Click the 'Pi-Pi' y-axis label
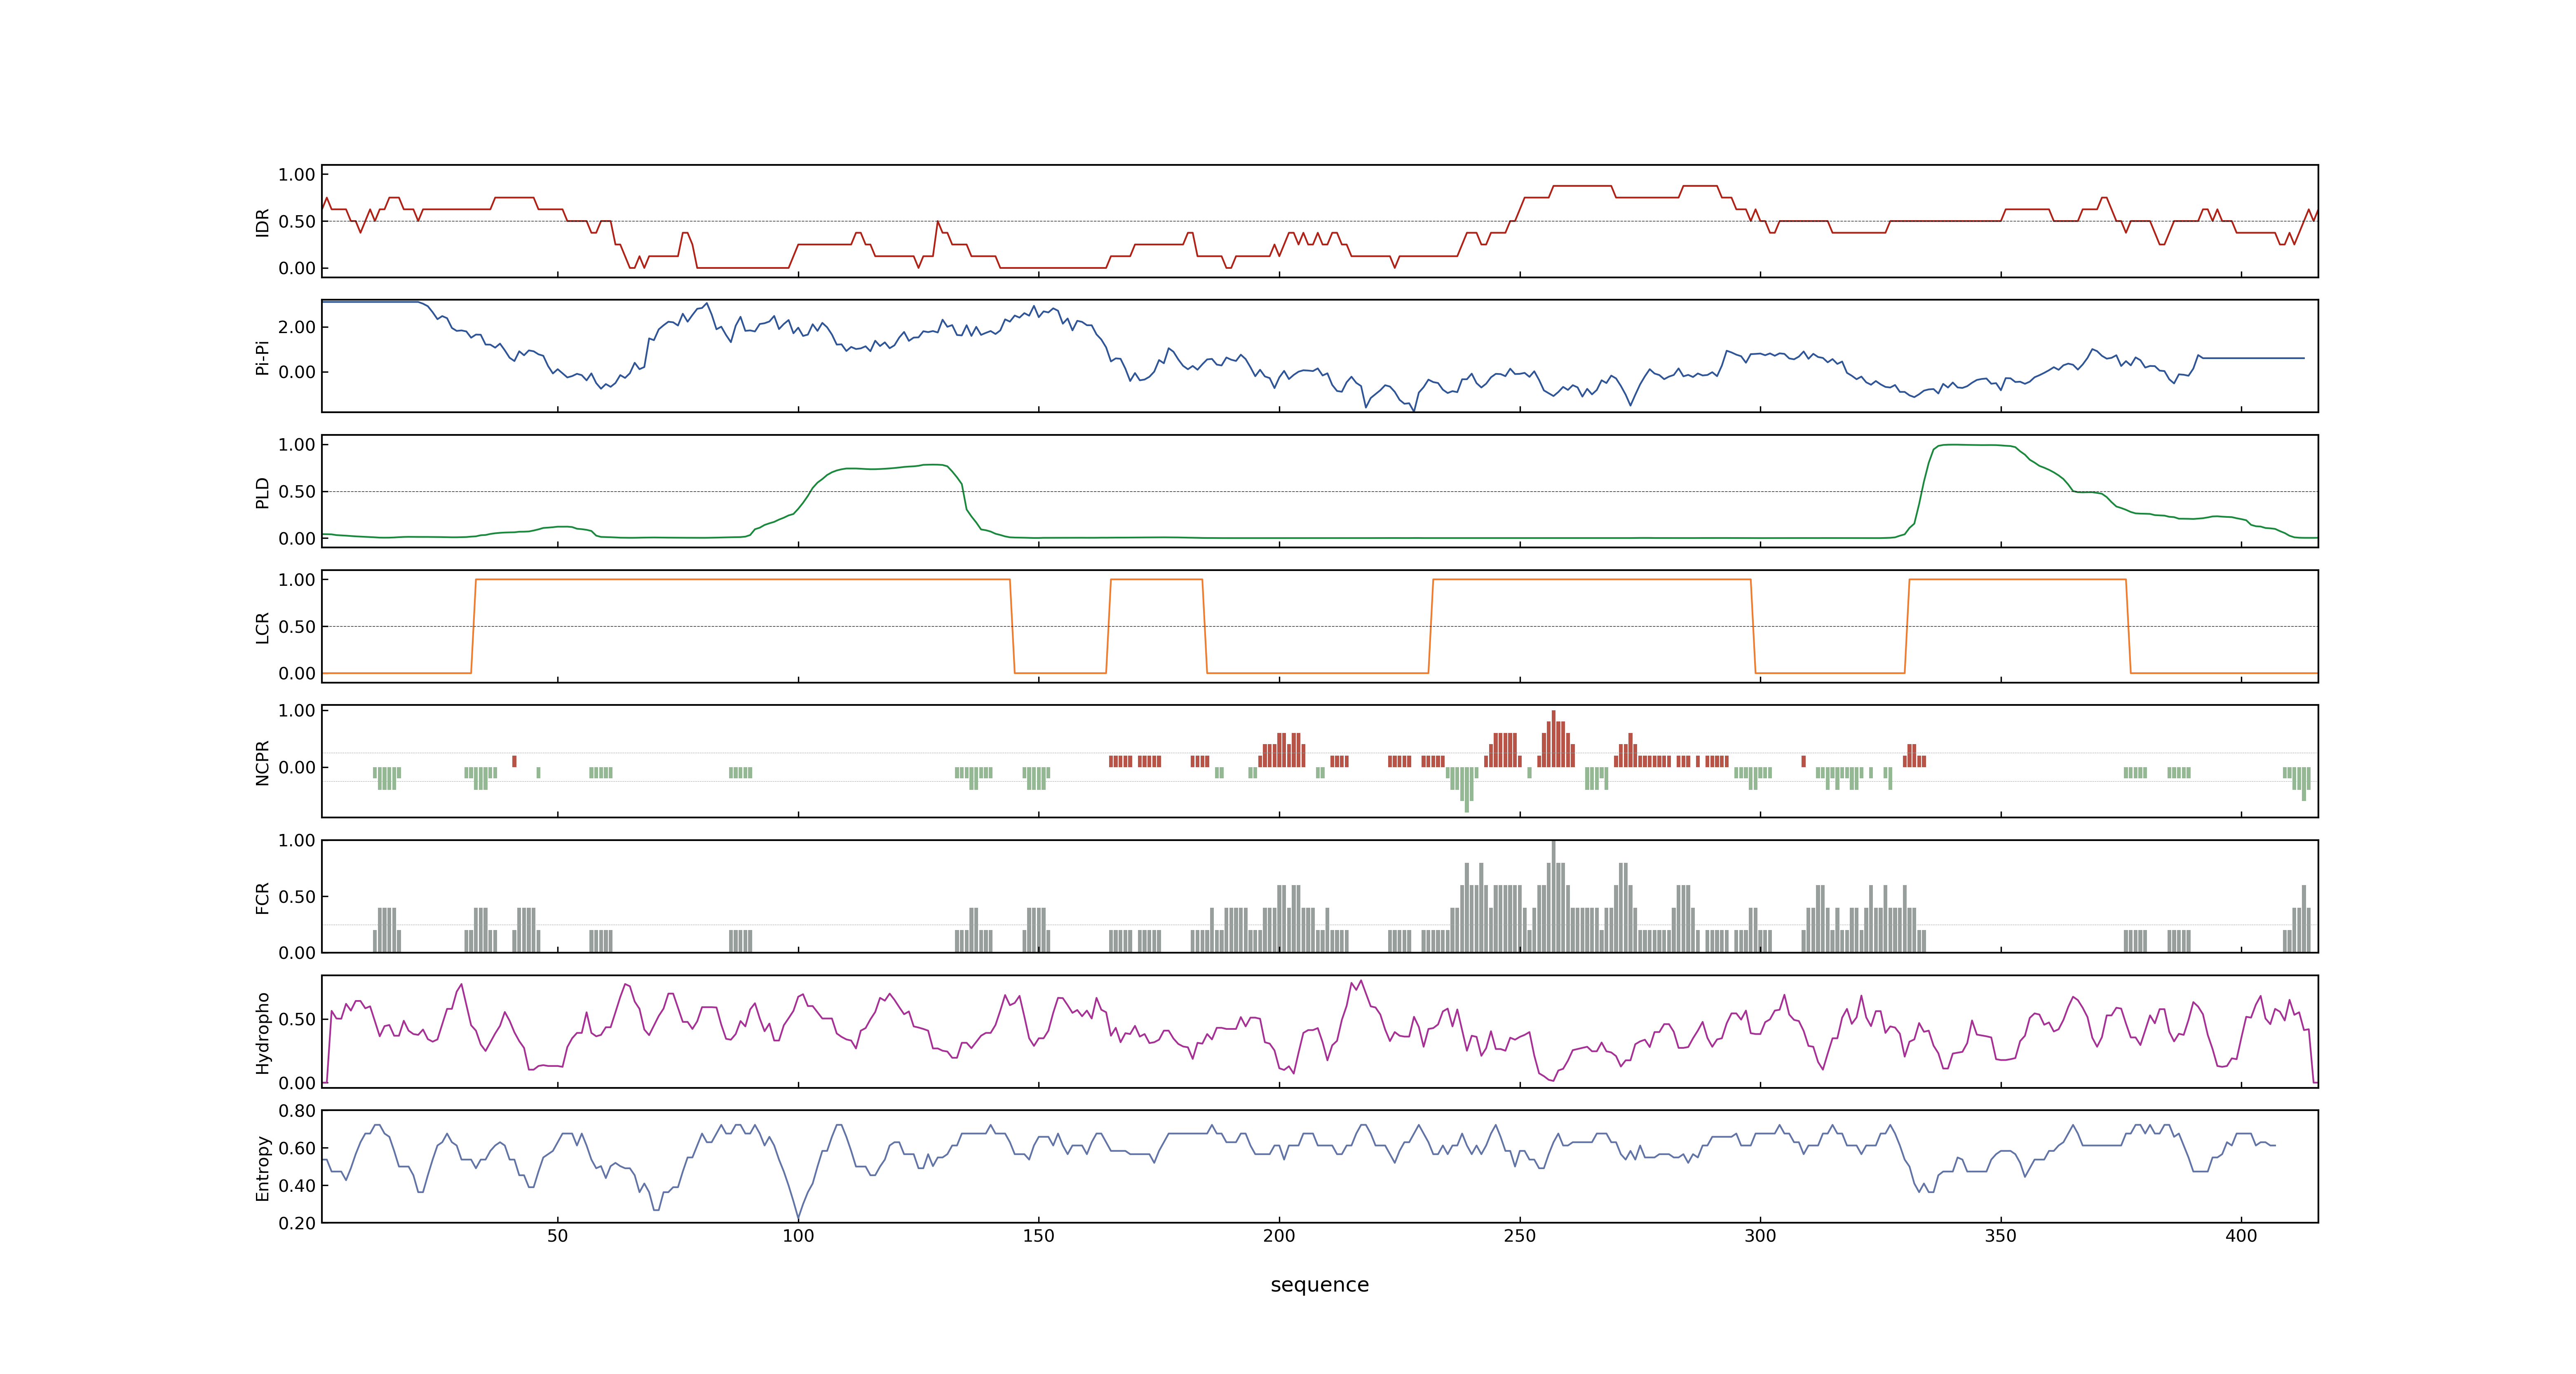This screenshot has width=2576, height=1374. tap(263, 357)
